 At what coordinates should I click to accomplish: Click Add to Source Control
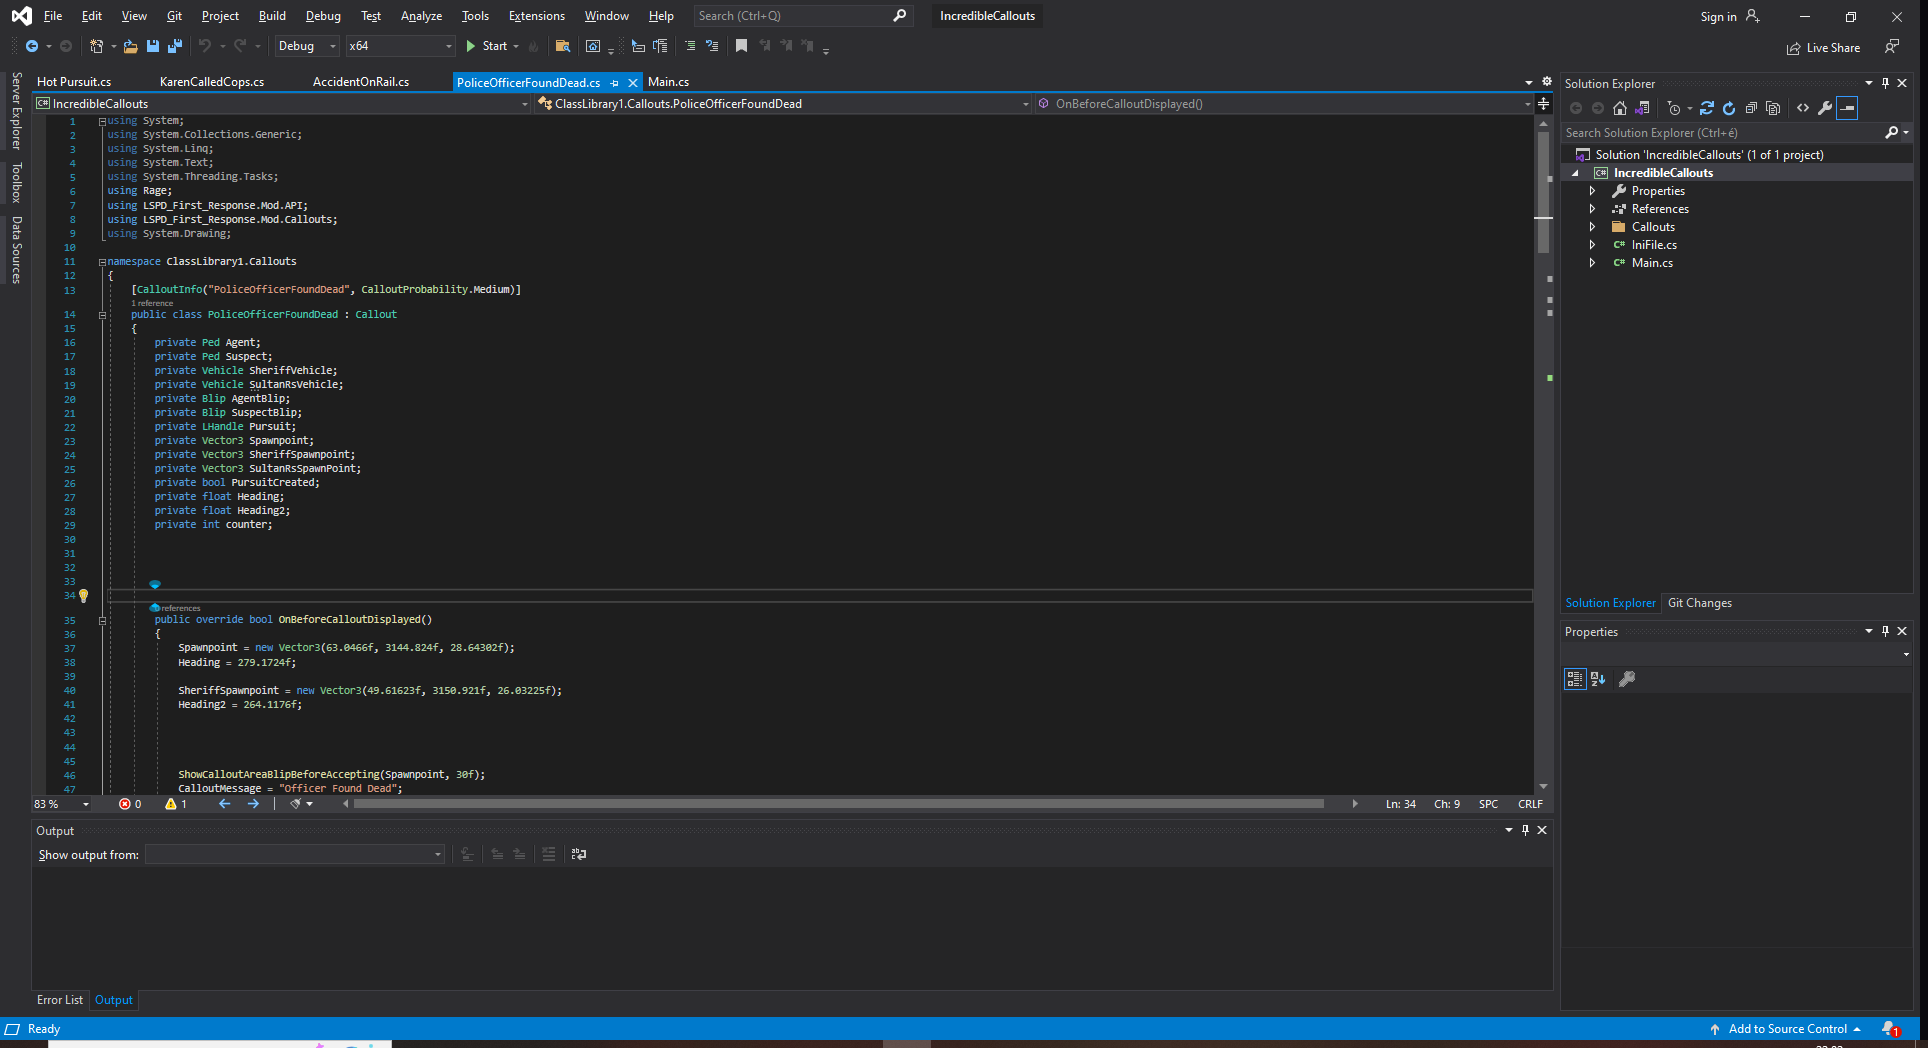pyautogui.click(x=1787, y=1029)
